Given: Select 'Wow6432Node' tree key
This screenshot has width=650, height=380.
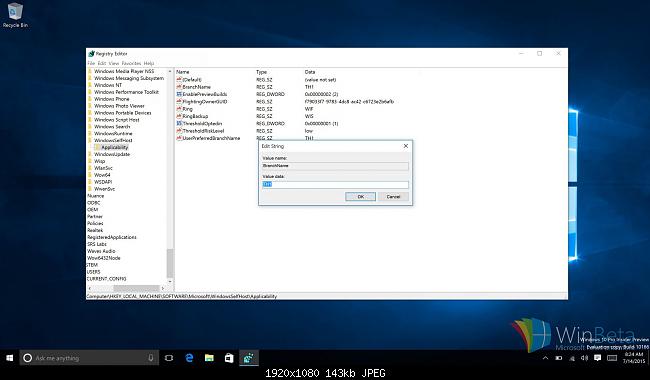Looking at the screenshot, I should (x=104, y=258).
